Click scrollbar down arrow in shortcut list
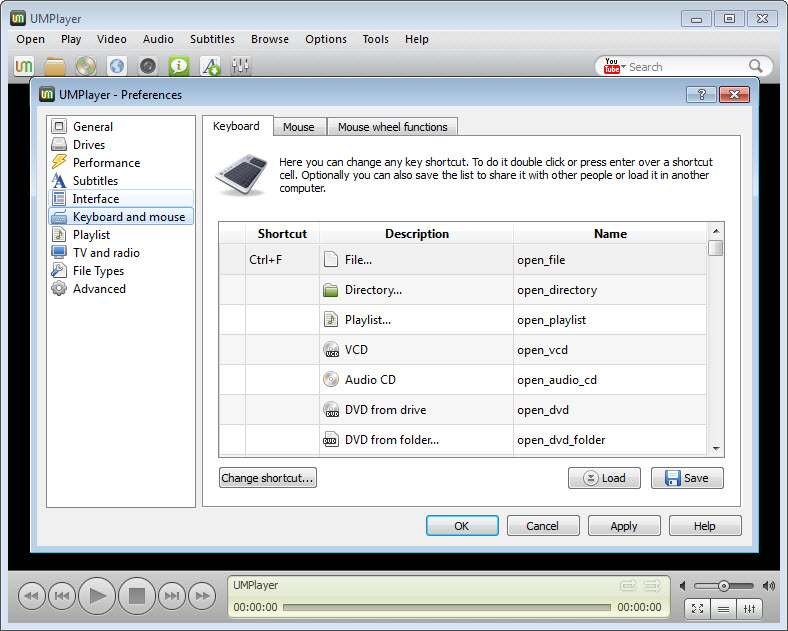 tap(716, 449)
